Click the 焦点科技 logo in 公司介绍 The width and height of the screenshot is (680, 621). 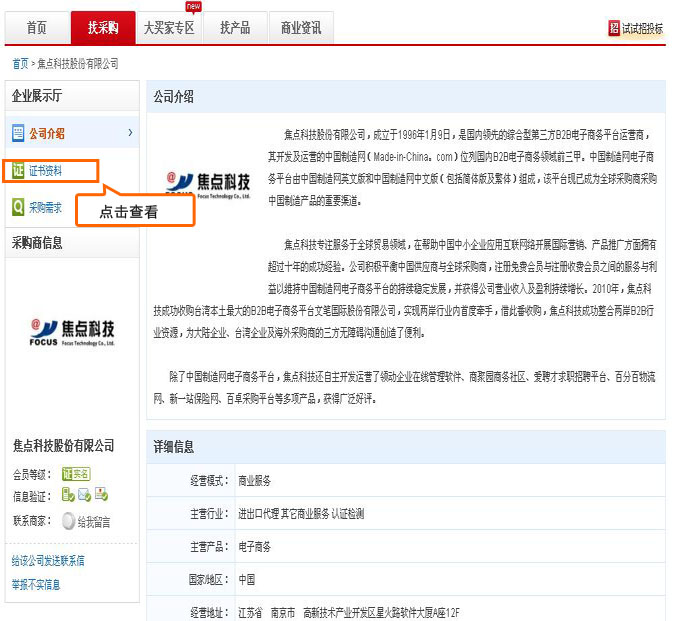[x=208, y=185]
